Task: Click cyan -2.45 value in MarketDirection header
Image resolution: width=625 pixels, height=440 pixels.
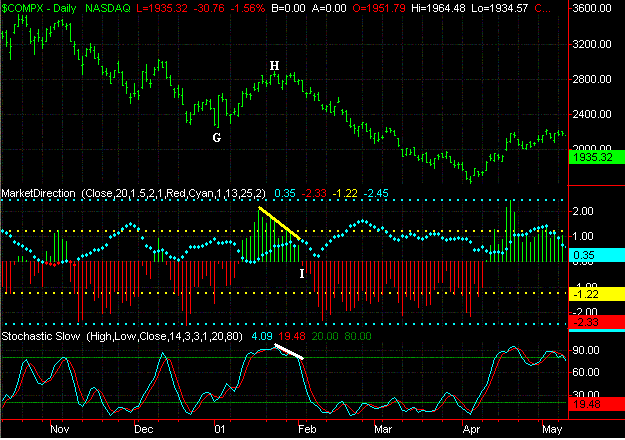Action: point(376,193)
